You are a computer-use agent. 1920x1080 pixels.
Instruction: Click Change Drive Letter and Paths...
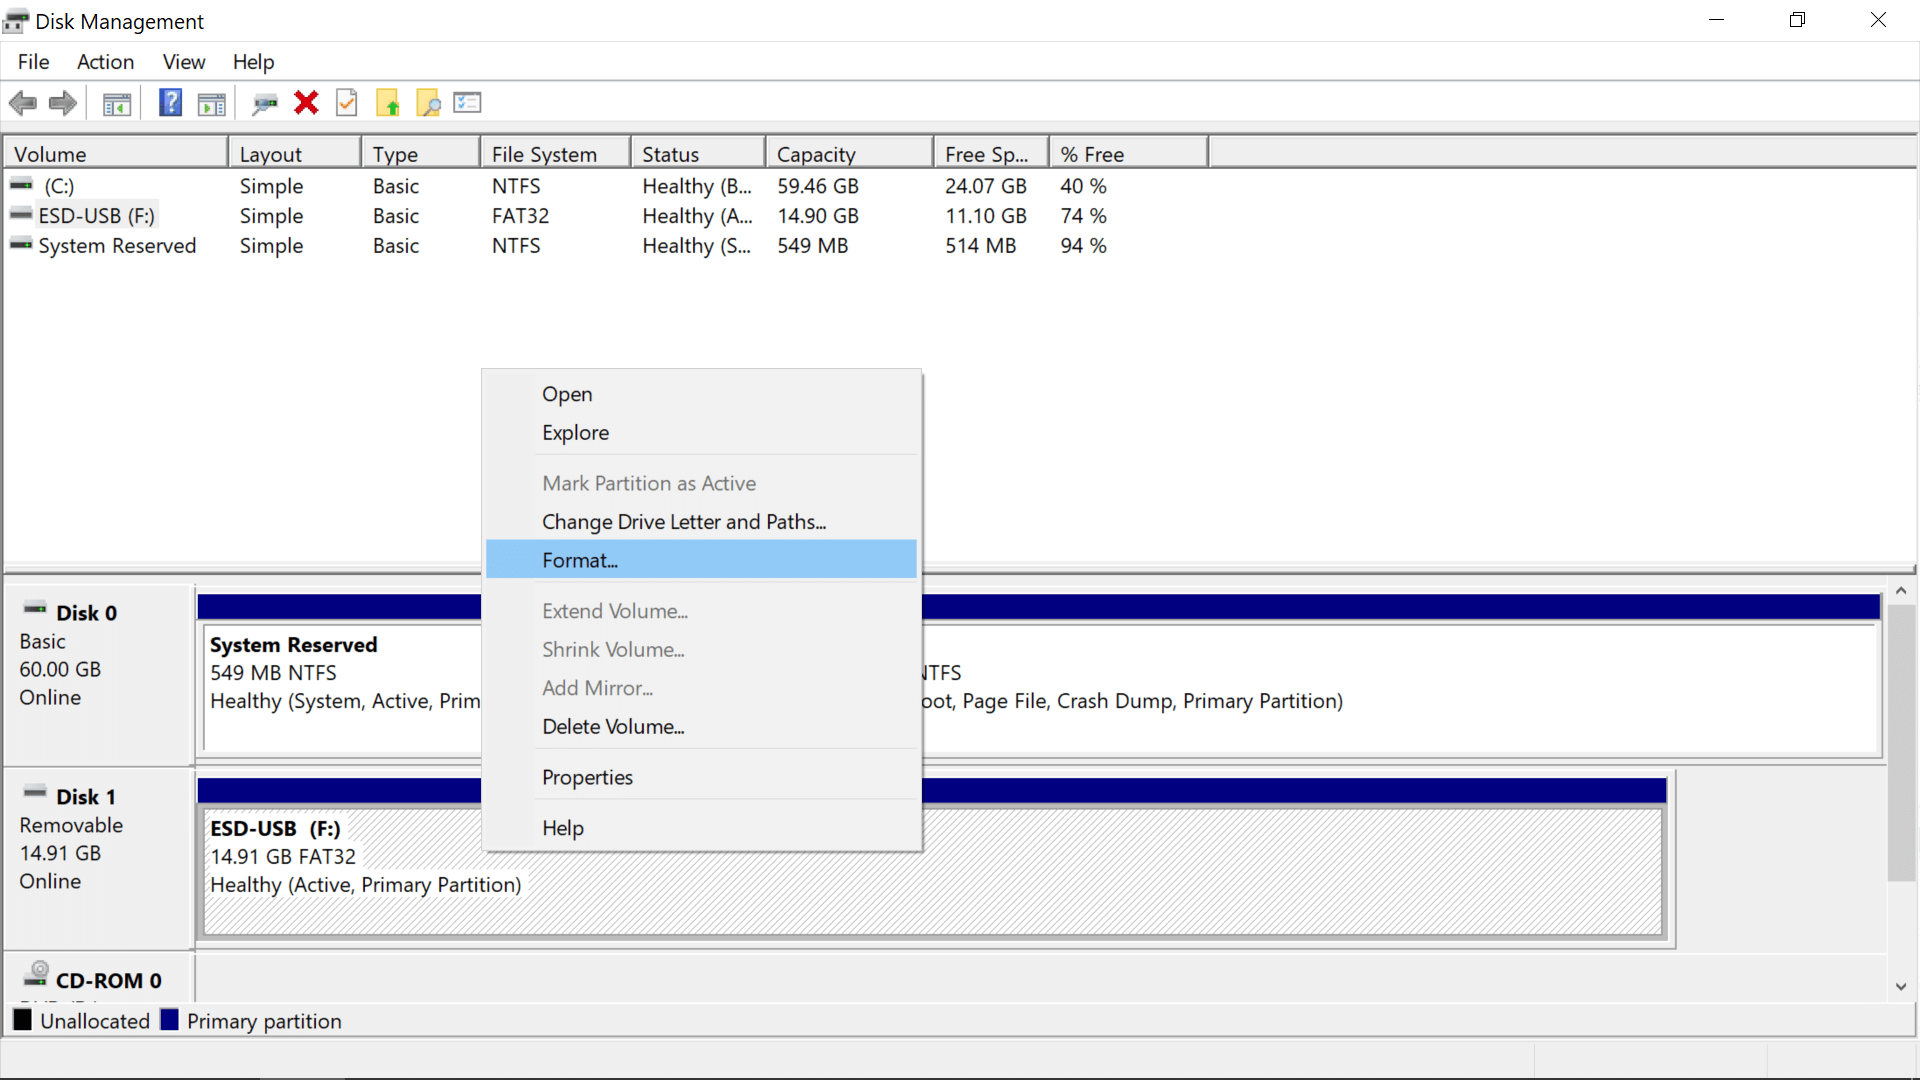(x=684, y=522)
